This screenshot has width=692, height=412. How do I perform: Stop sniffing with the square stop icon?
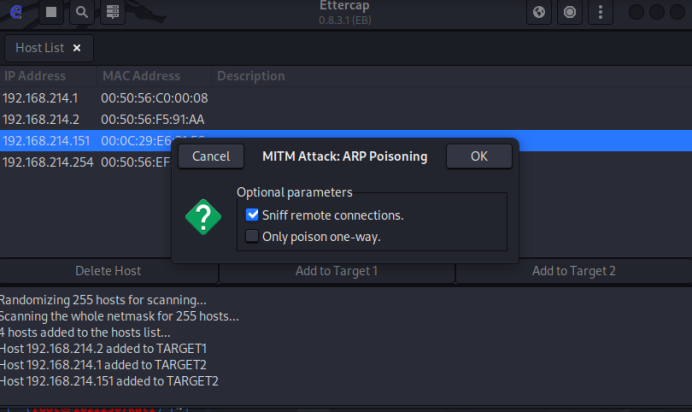pos(51,12)
